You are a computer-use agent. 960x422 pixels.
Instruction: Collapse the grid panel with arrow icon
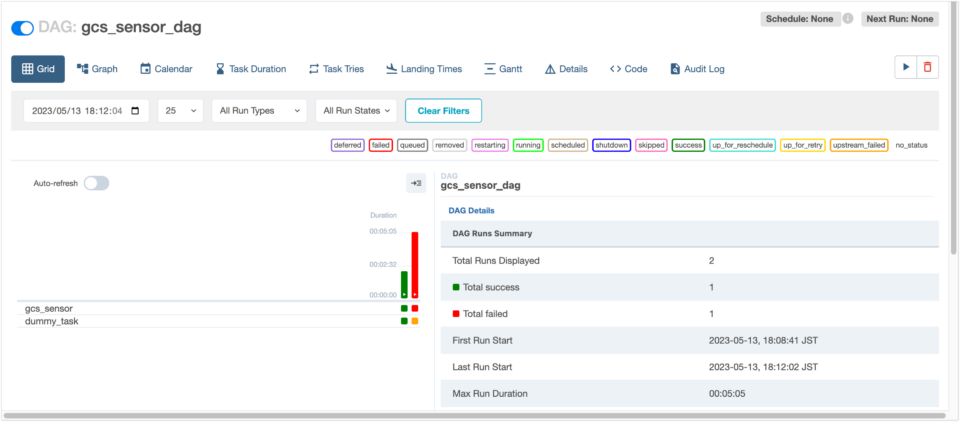pyautogui.click(x=416, y=183)
